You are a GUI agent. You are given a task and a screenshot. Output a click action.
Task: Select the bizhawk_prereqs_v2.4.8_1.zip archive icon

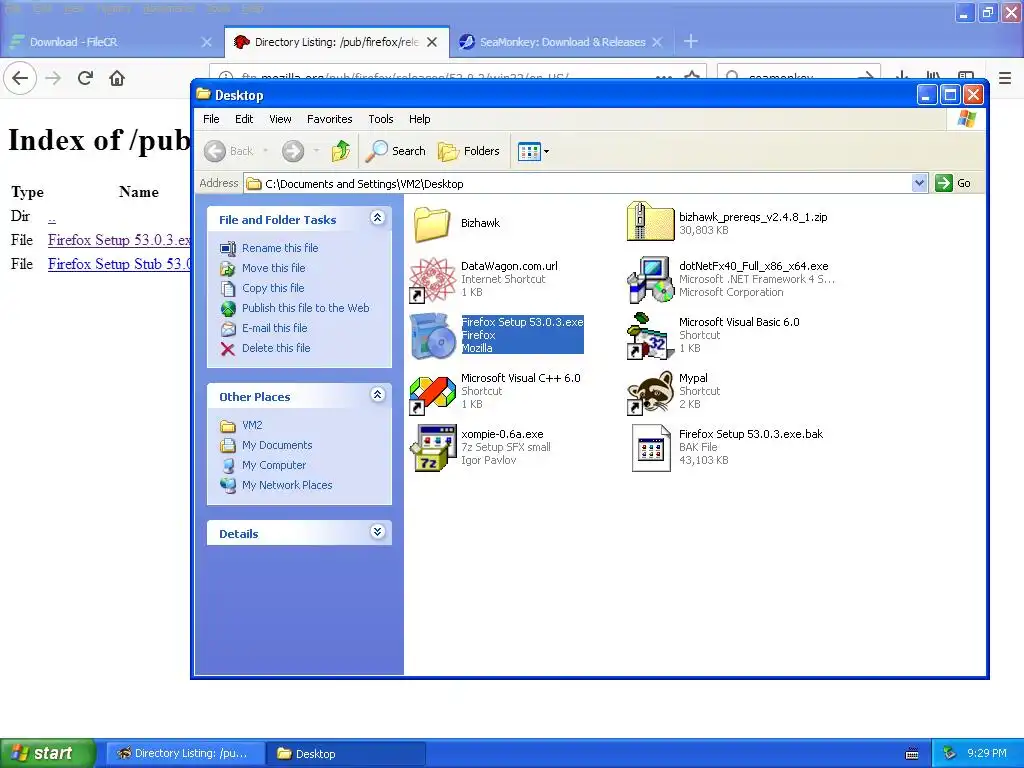pos(650,222)
